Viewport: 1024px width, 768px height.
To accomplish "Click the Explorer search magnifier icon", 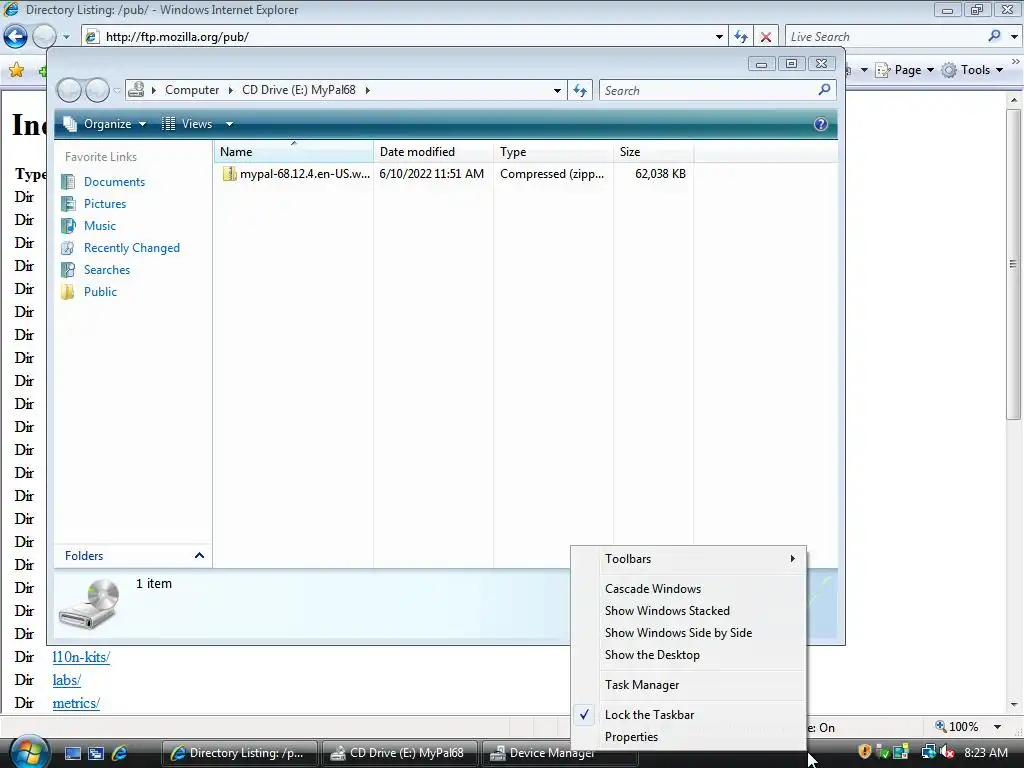I will tap(824, 89).
